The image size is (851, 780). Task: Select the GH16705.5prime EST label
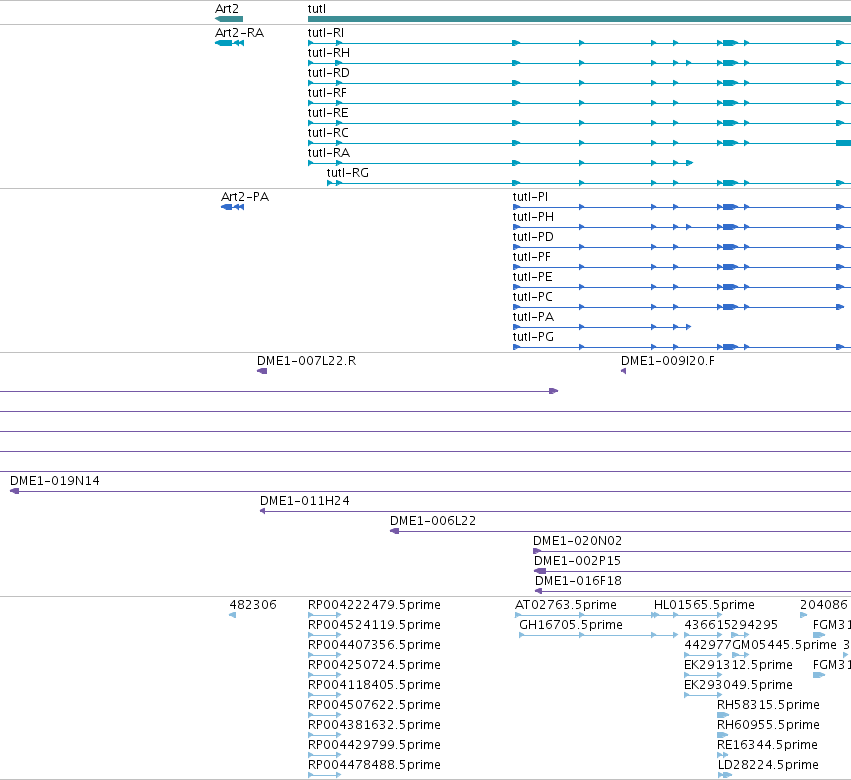571,625
